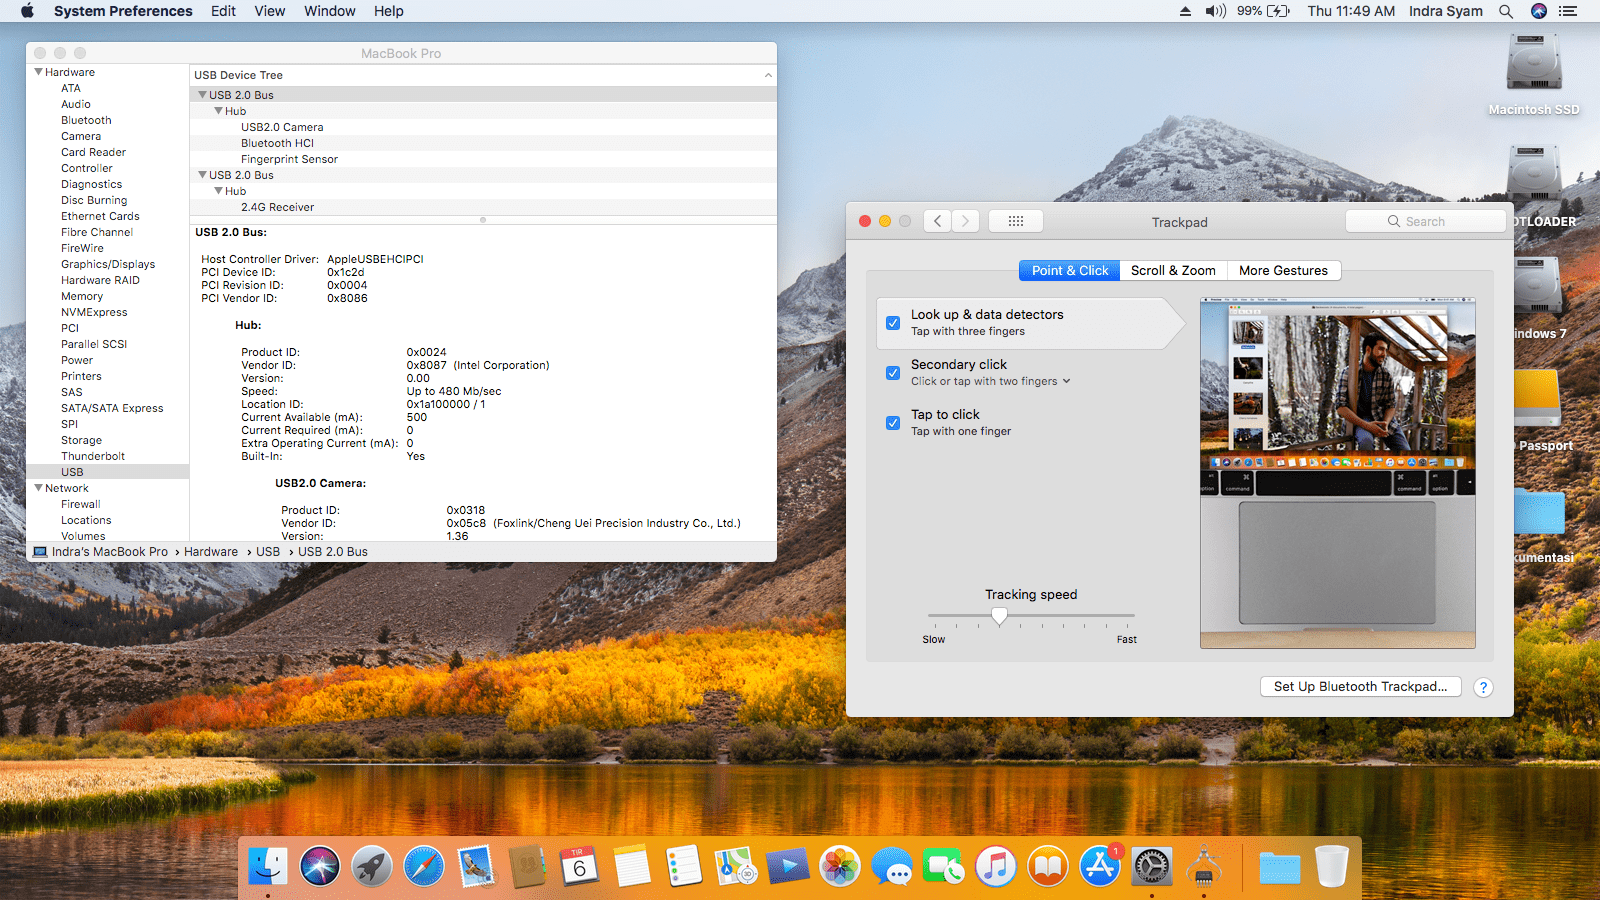Launch Siri from the Dock
Viewport: 1600px width, 900px height.
(320, 866)
